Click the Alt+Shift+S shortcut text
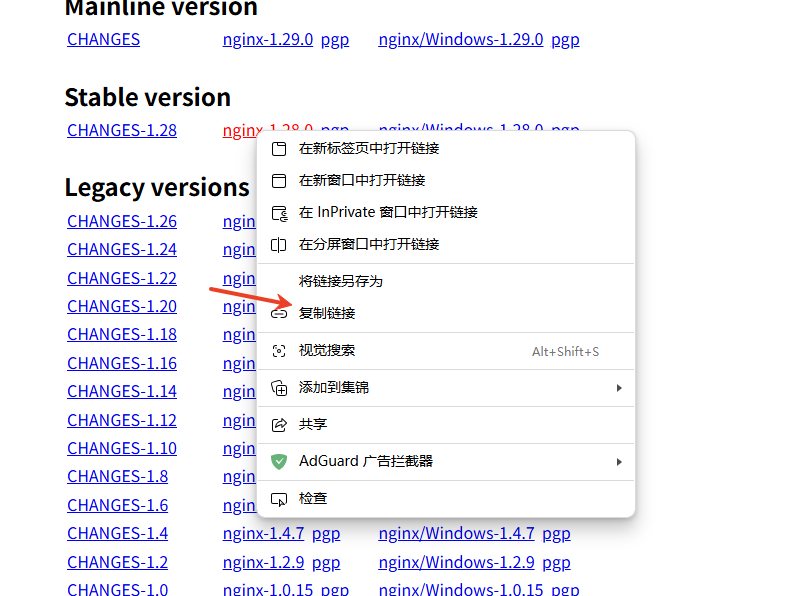The width and height of the screenshot is (794, 596). [565, 351]
